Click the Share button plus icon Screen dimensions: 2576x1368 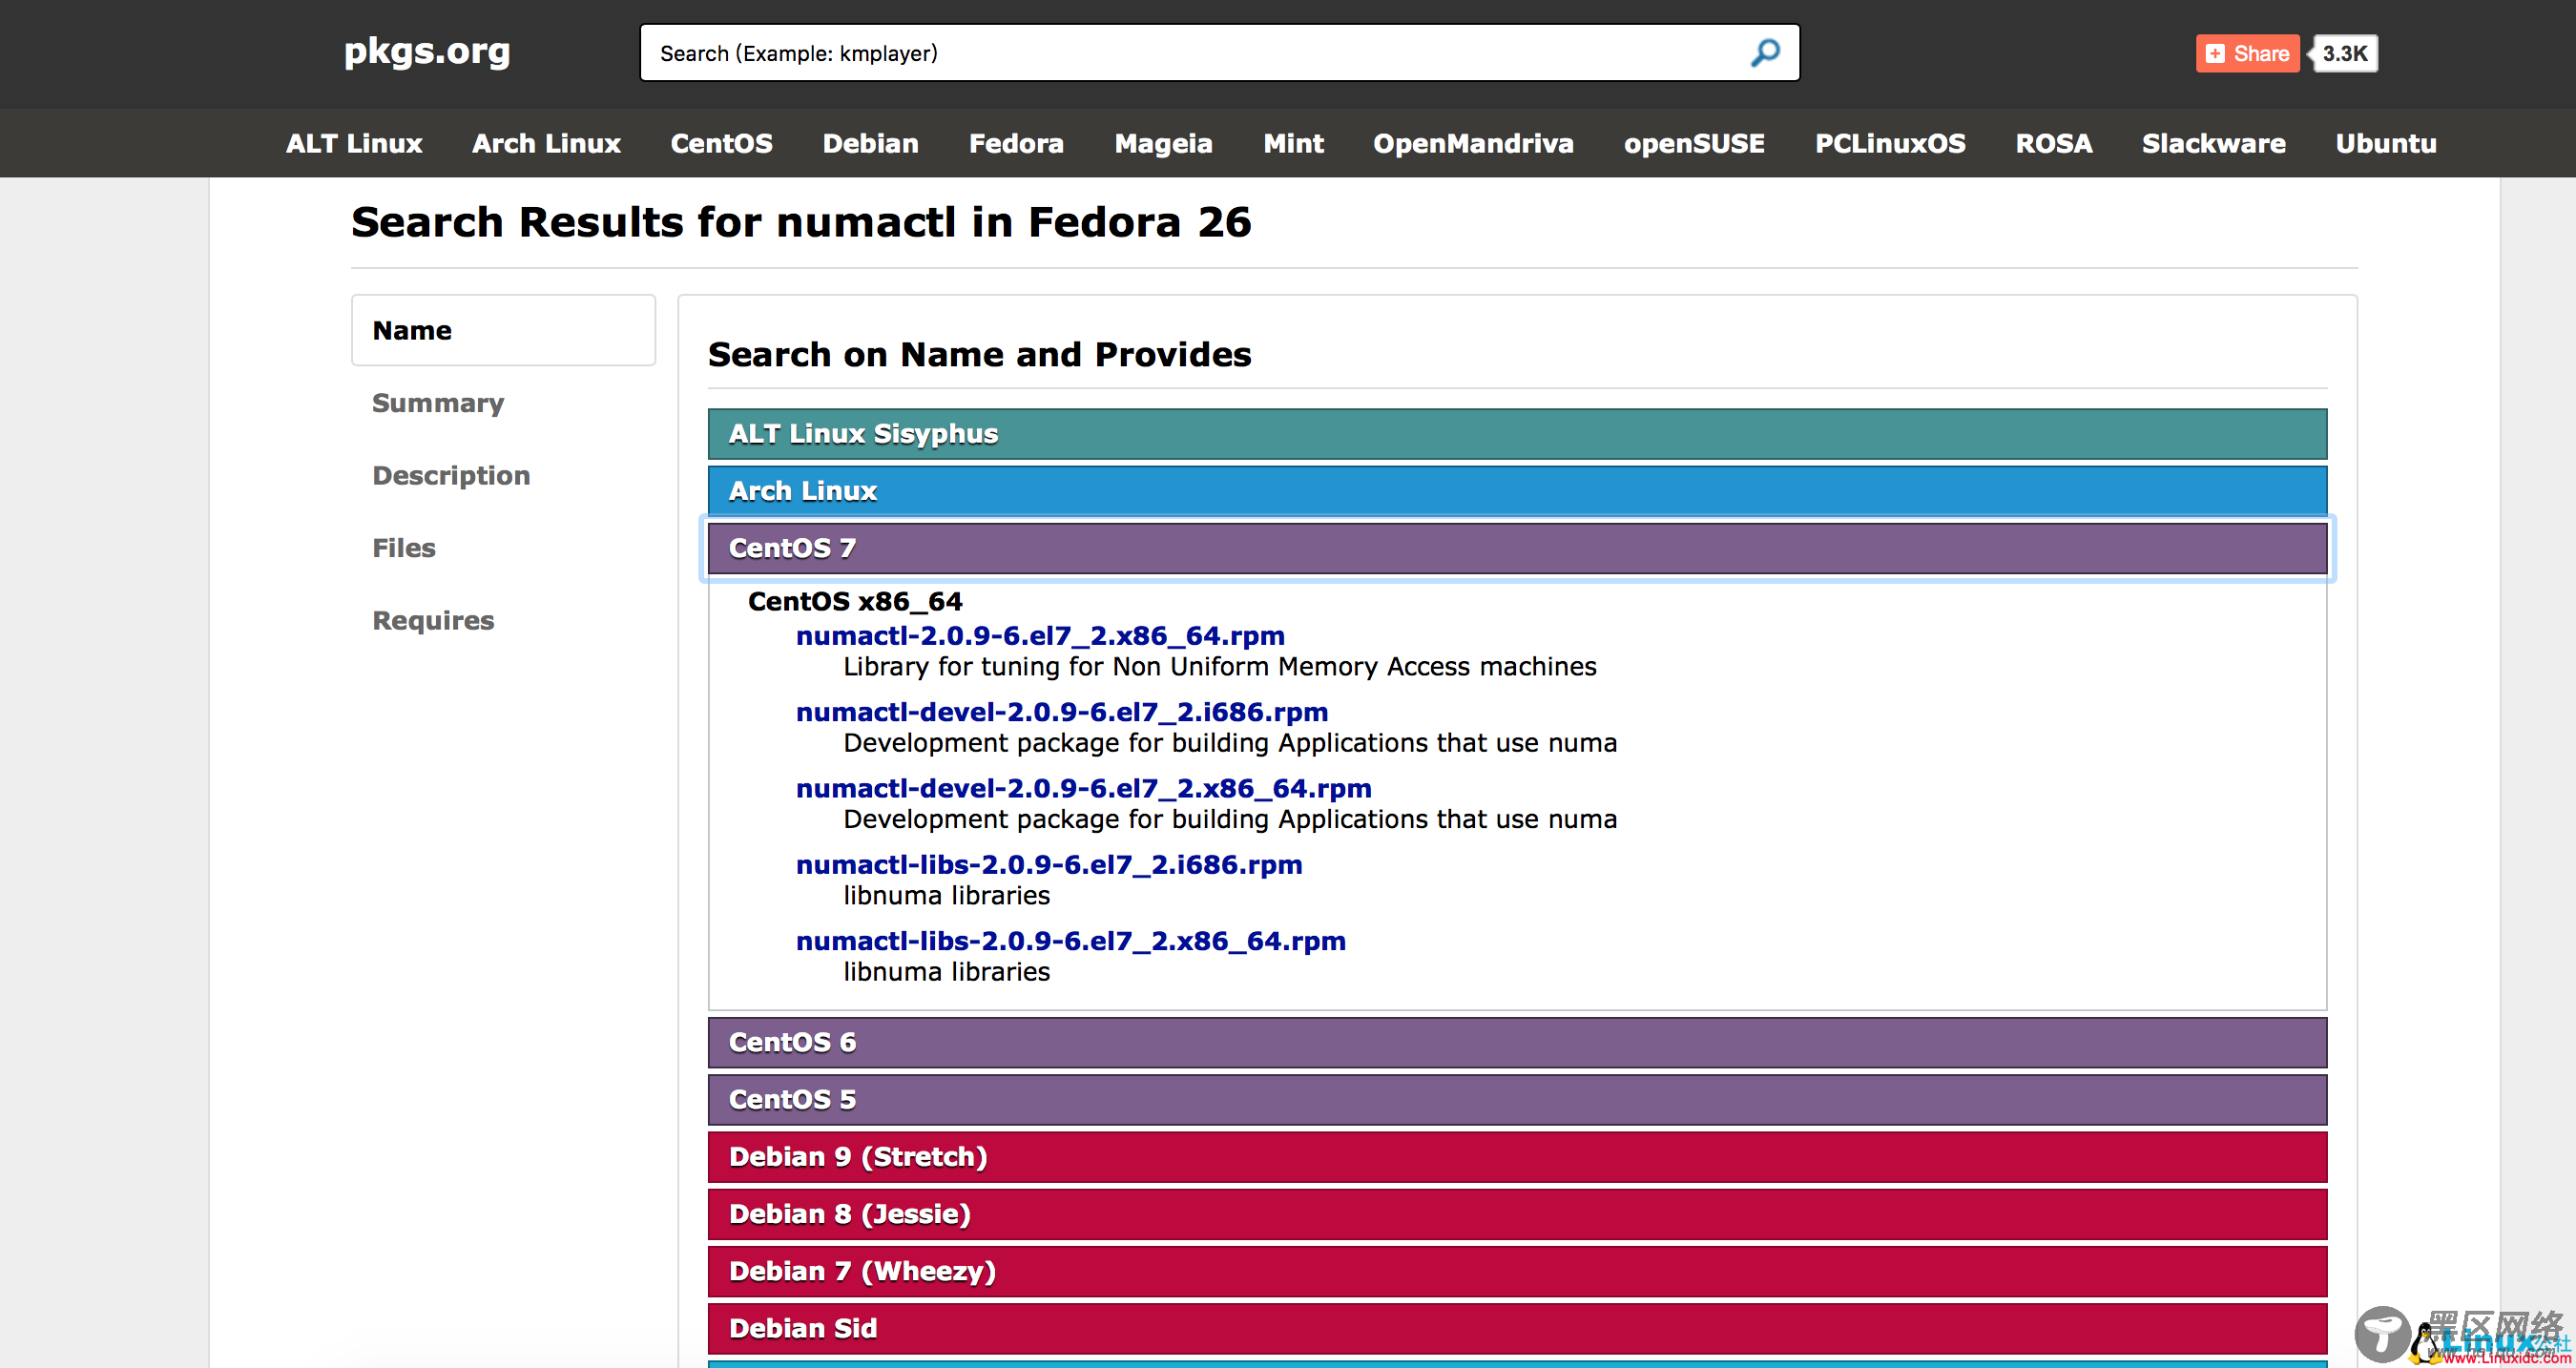(x=2215, y=54)
